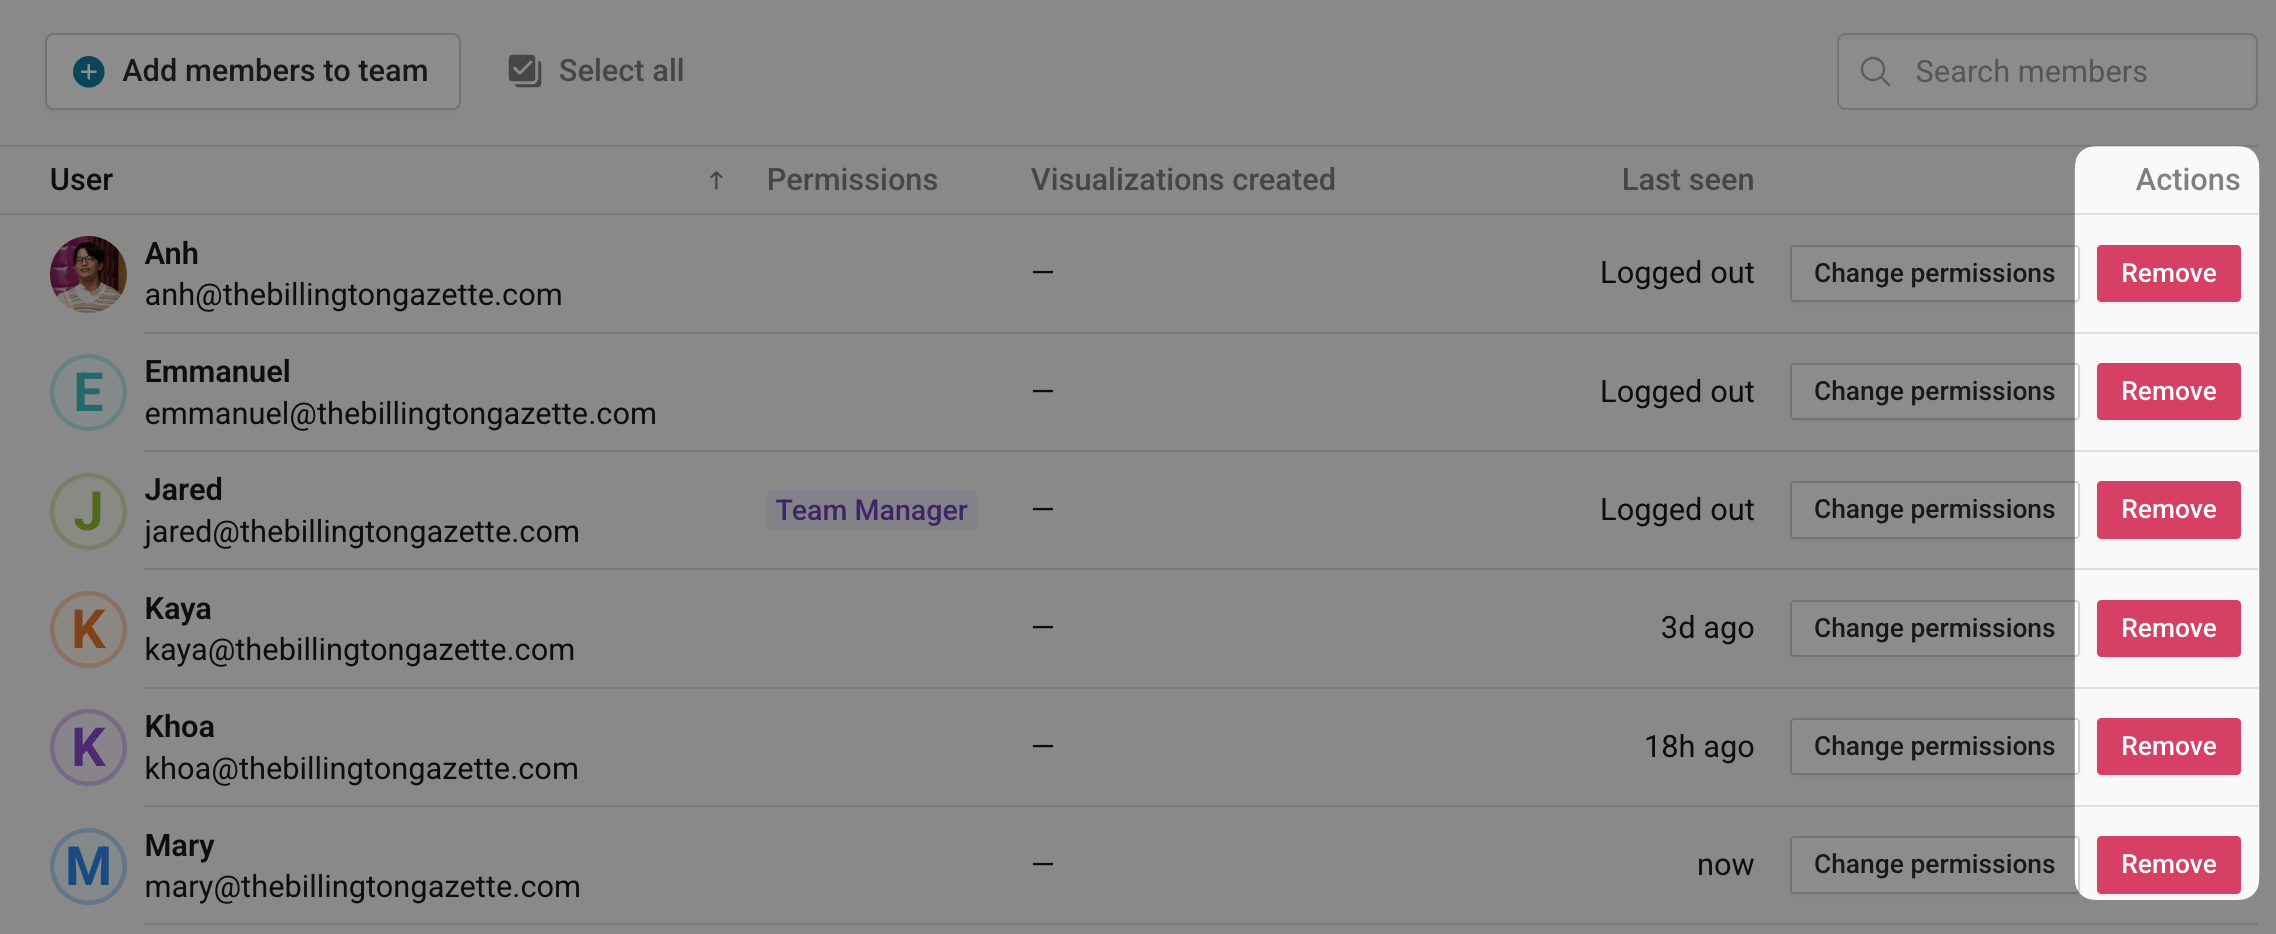Click Khoa's K avatar icon

coord(88,747)
